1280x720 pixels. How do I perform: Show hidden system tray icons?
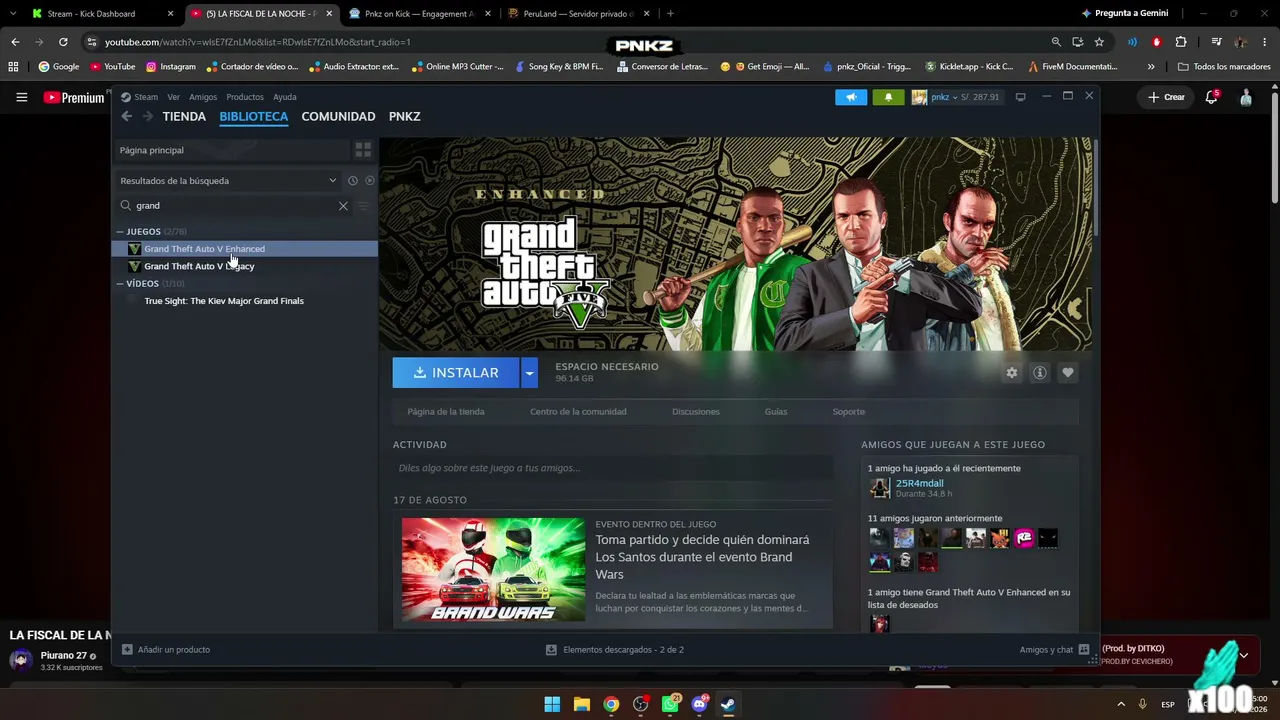1120,704
